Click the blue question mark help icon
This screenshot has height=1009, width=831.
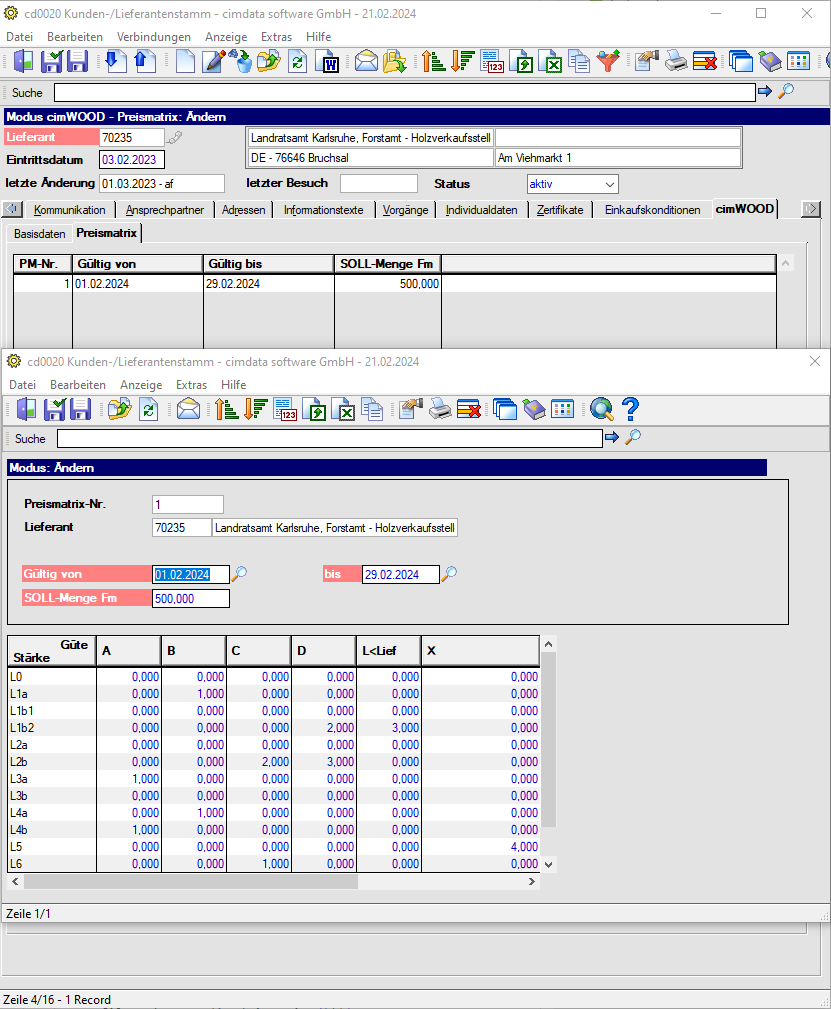pyautogui.click(x=630, y=409)
